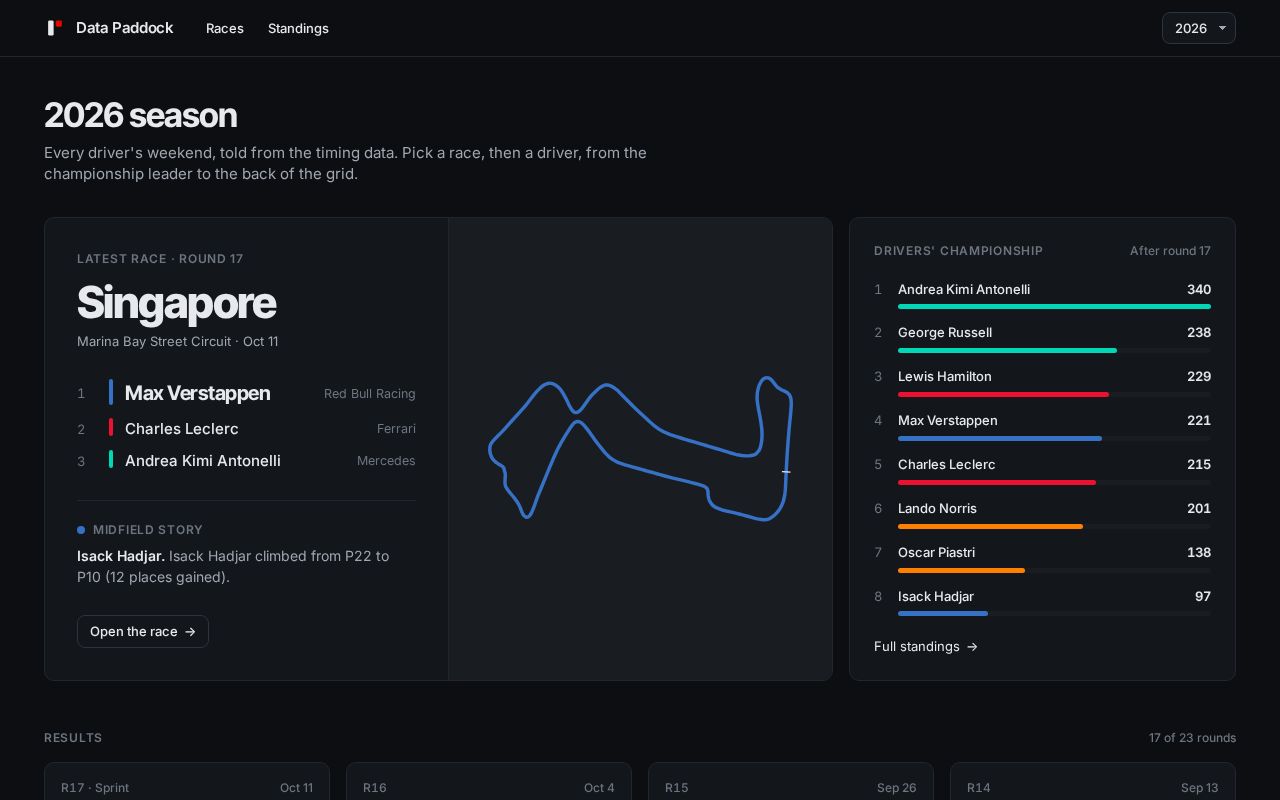Open the R15 Sep 26 result card
Screen dimensions: 1280x800
(x=791, y=782)
